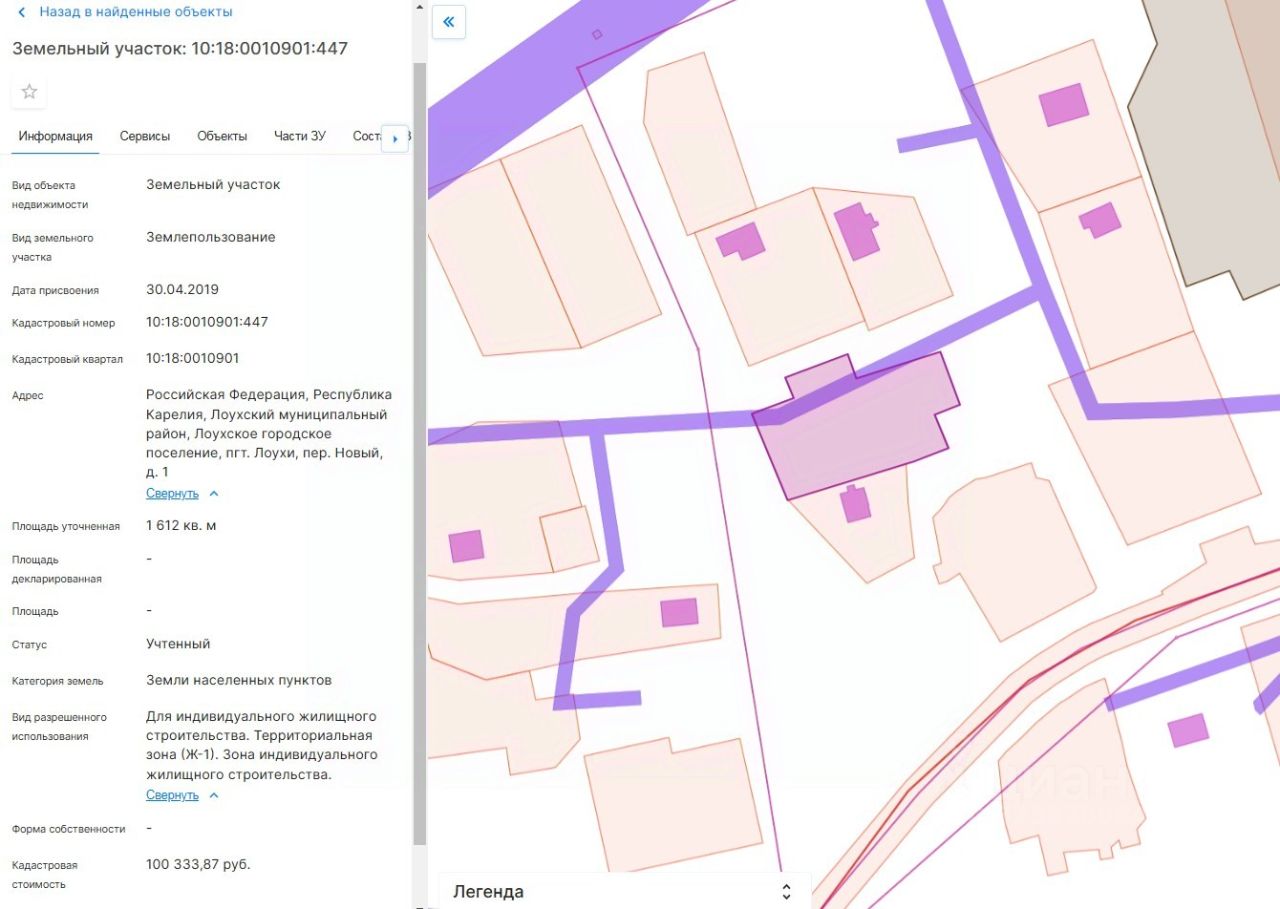The width and height of the screenshot is (1280, 909).
Task: Collapse the address text via Свернуть
Action: tap(172, 494)
